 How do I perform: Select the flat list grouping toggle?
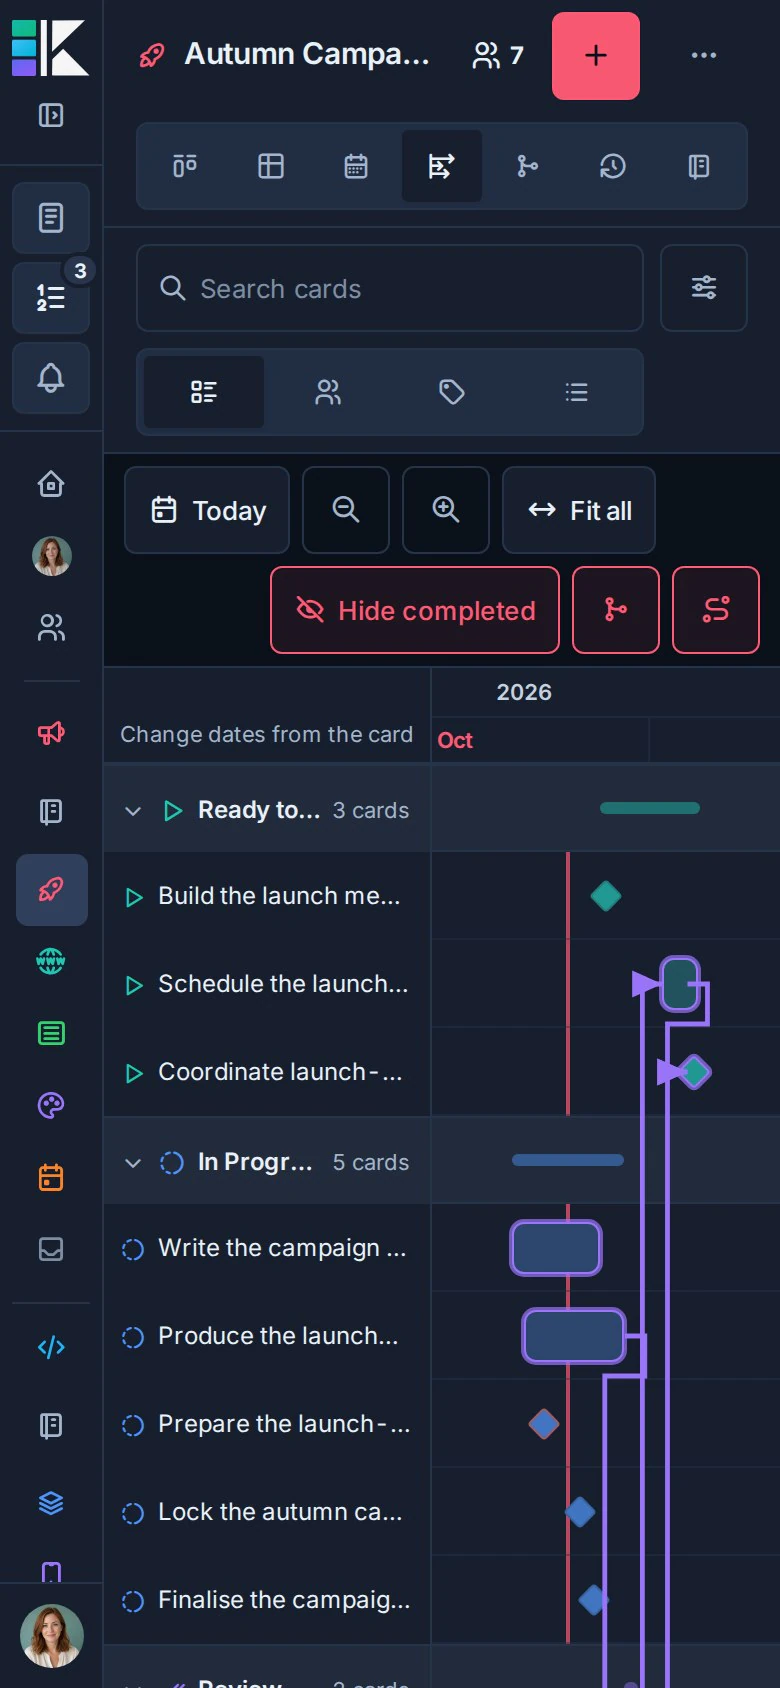click(x=576, y=392)
